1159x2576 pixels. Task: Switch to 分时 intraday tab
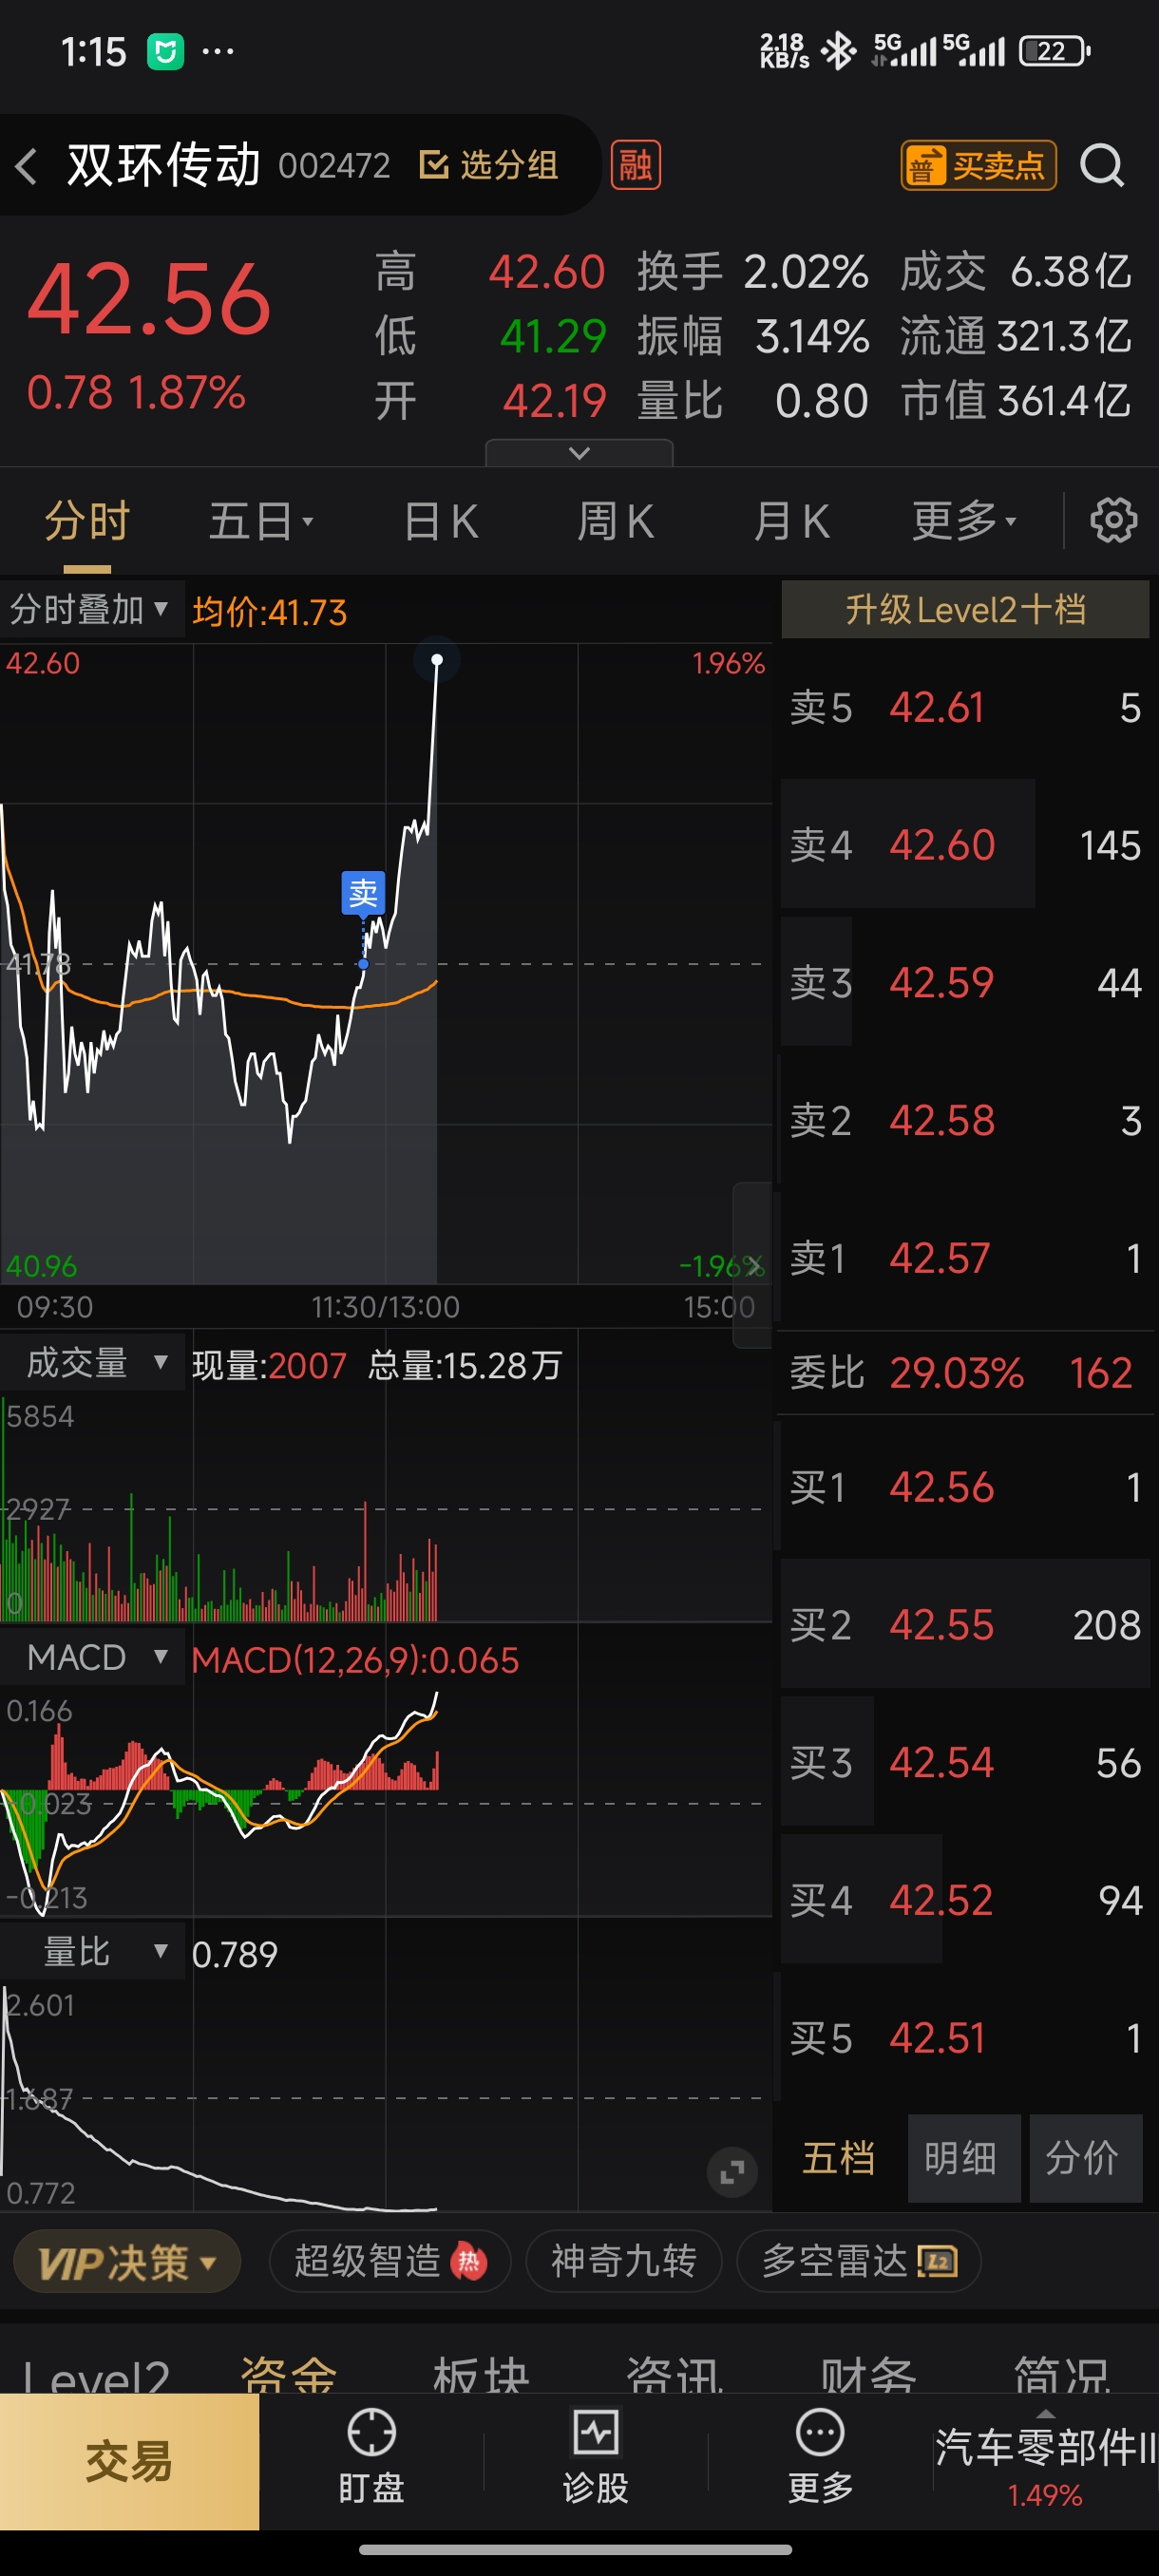click(87, 521)
